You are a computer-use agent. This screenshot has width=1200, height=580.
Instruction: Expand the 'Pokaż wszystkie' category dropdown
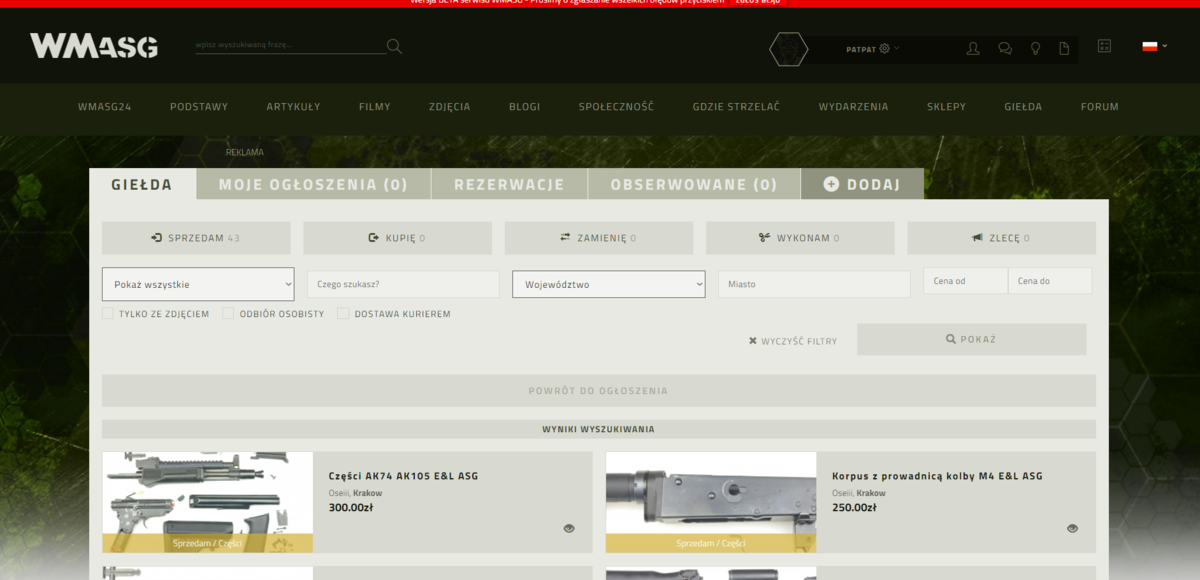pyautogui.click(x=198, y=284)
